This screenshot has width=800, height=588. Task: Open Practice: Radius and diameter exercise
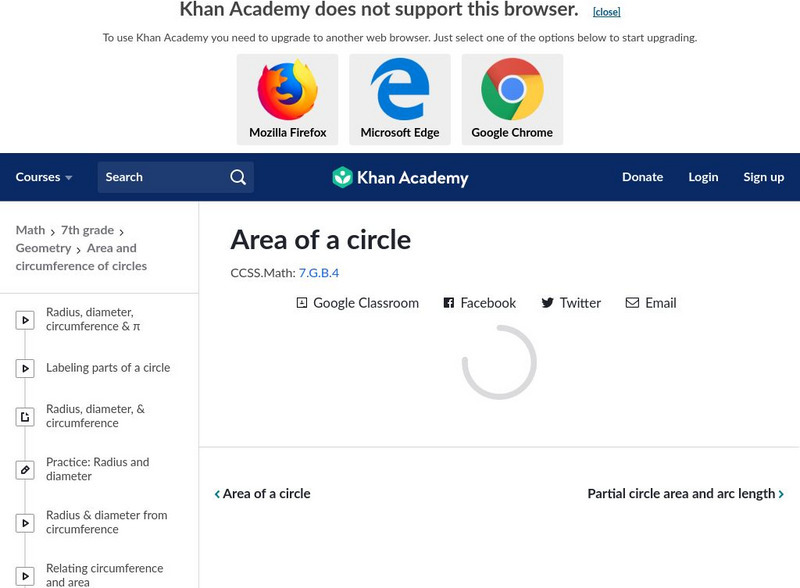97,469
